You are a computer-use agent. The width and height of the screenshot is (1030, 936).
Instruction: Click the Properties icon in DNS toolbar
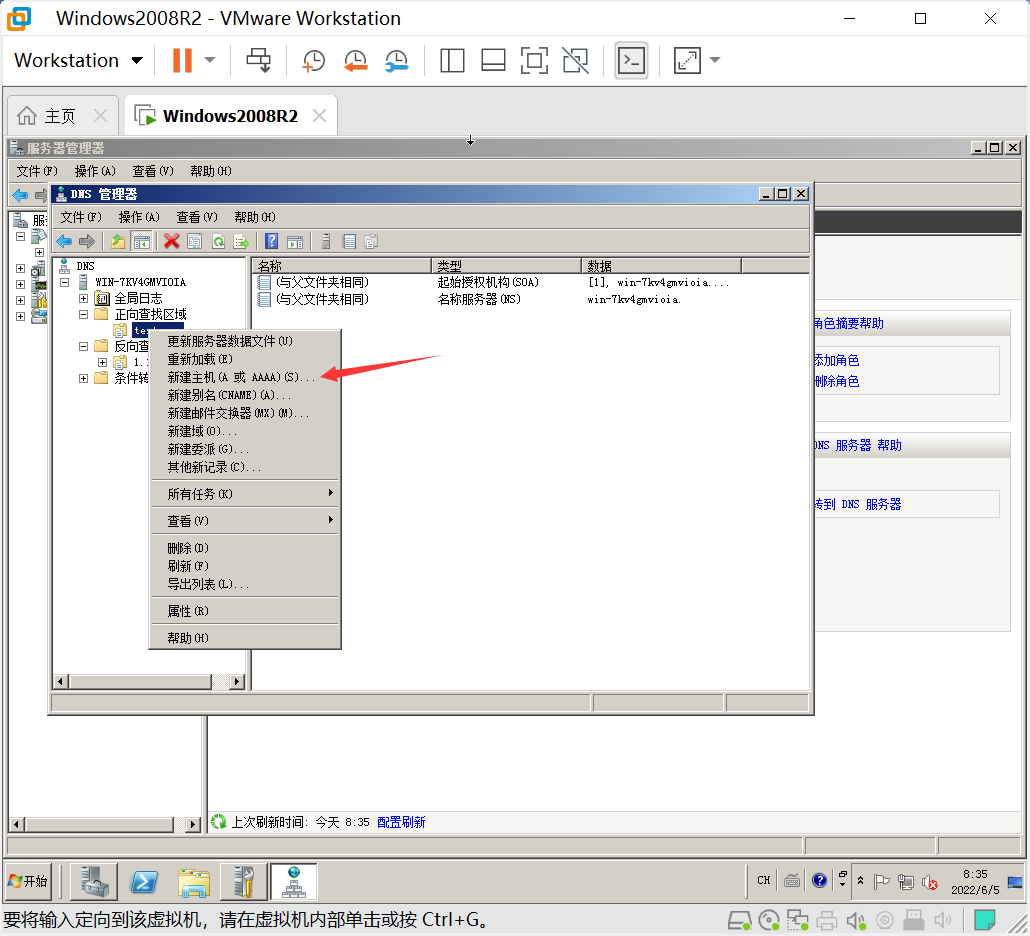(x=194, y=242)
